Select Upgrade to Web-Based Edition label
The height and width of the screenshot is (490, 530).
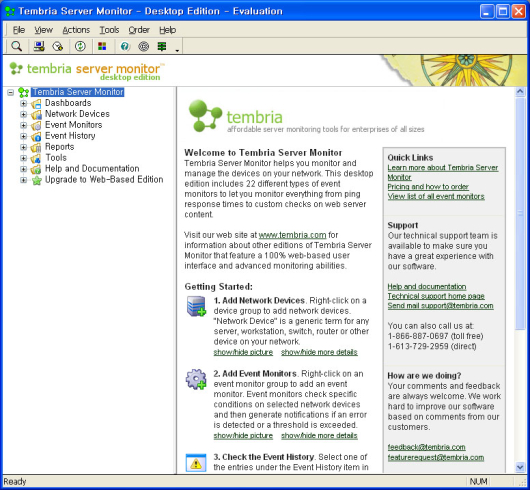(x=104, y=180)
